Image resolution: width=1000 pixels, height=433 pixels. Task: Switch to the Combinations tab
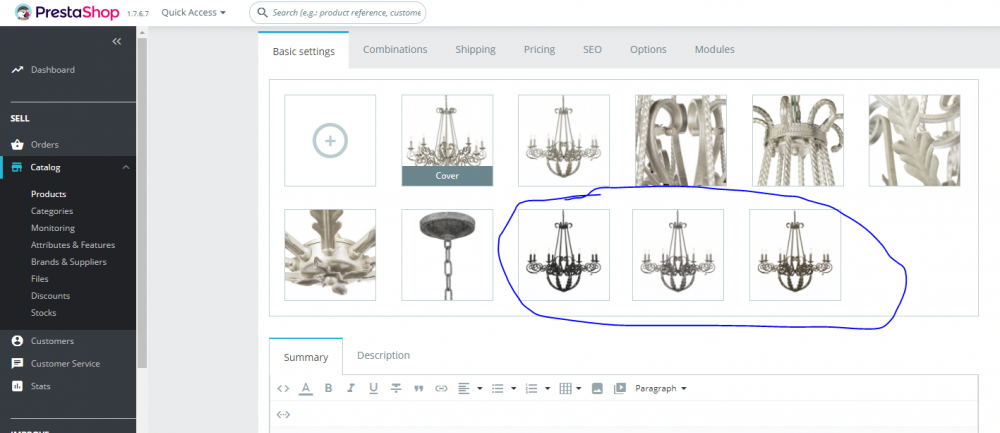click(x=395, y=49)
